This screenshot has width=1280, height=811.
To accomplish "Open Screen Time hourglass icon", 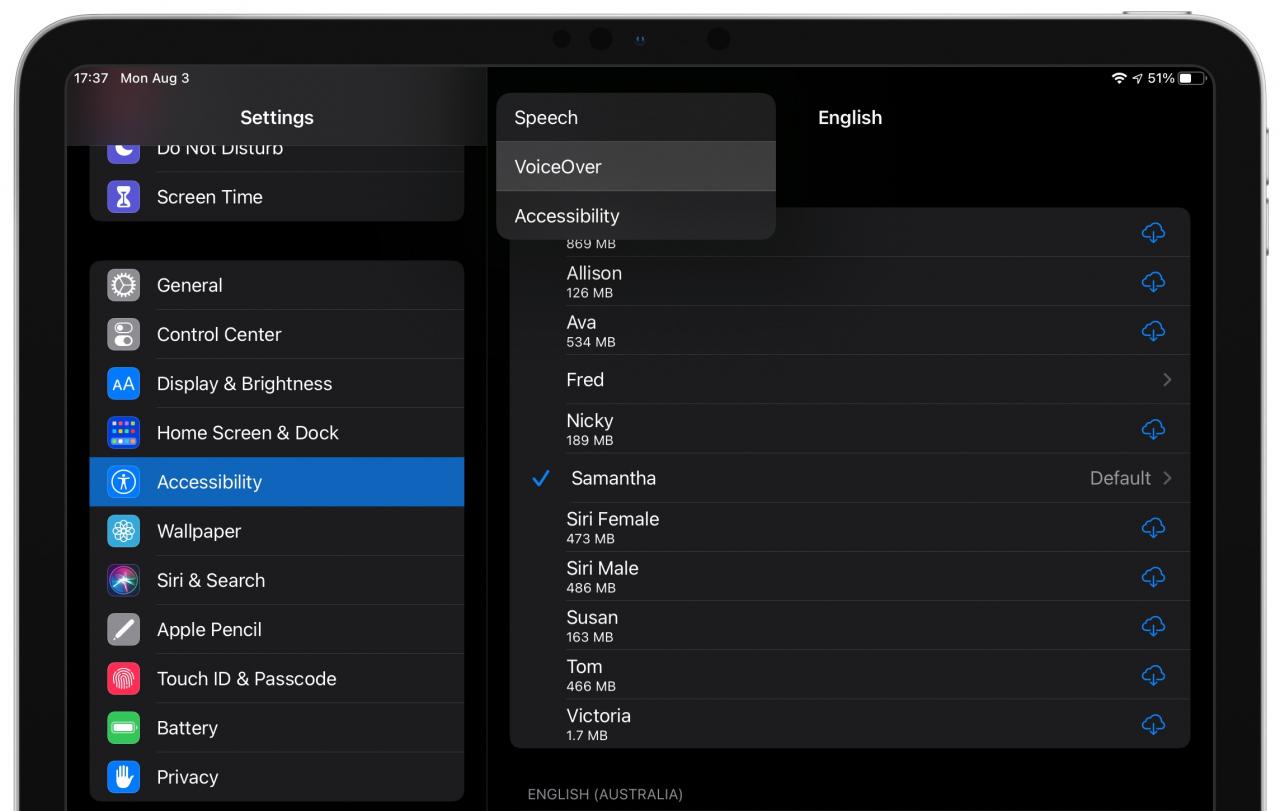I will (123, 197).
